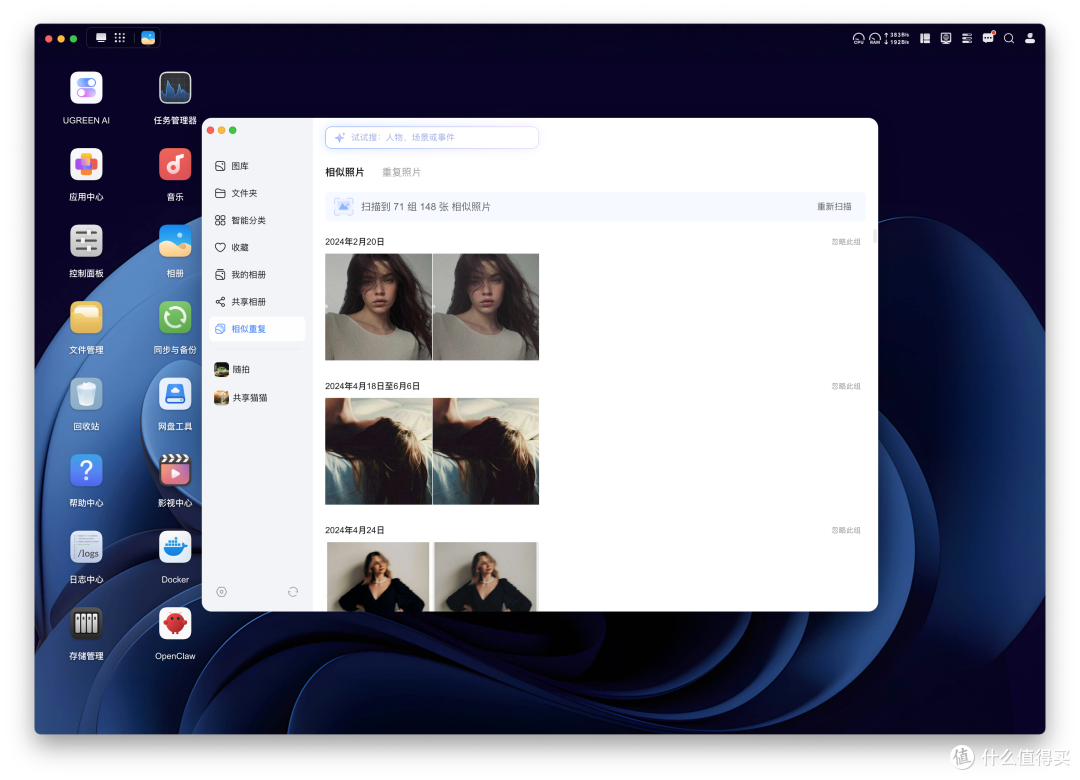Image resolution: width=1080 pixels, height=780 pixels.
Task: Open Sync and Backup (同步与备份) icon
Action: [x=175, y=318]
